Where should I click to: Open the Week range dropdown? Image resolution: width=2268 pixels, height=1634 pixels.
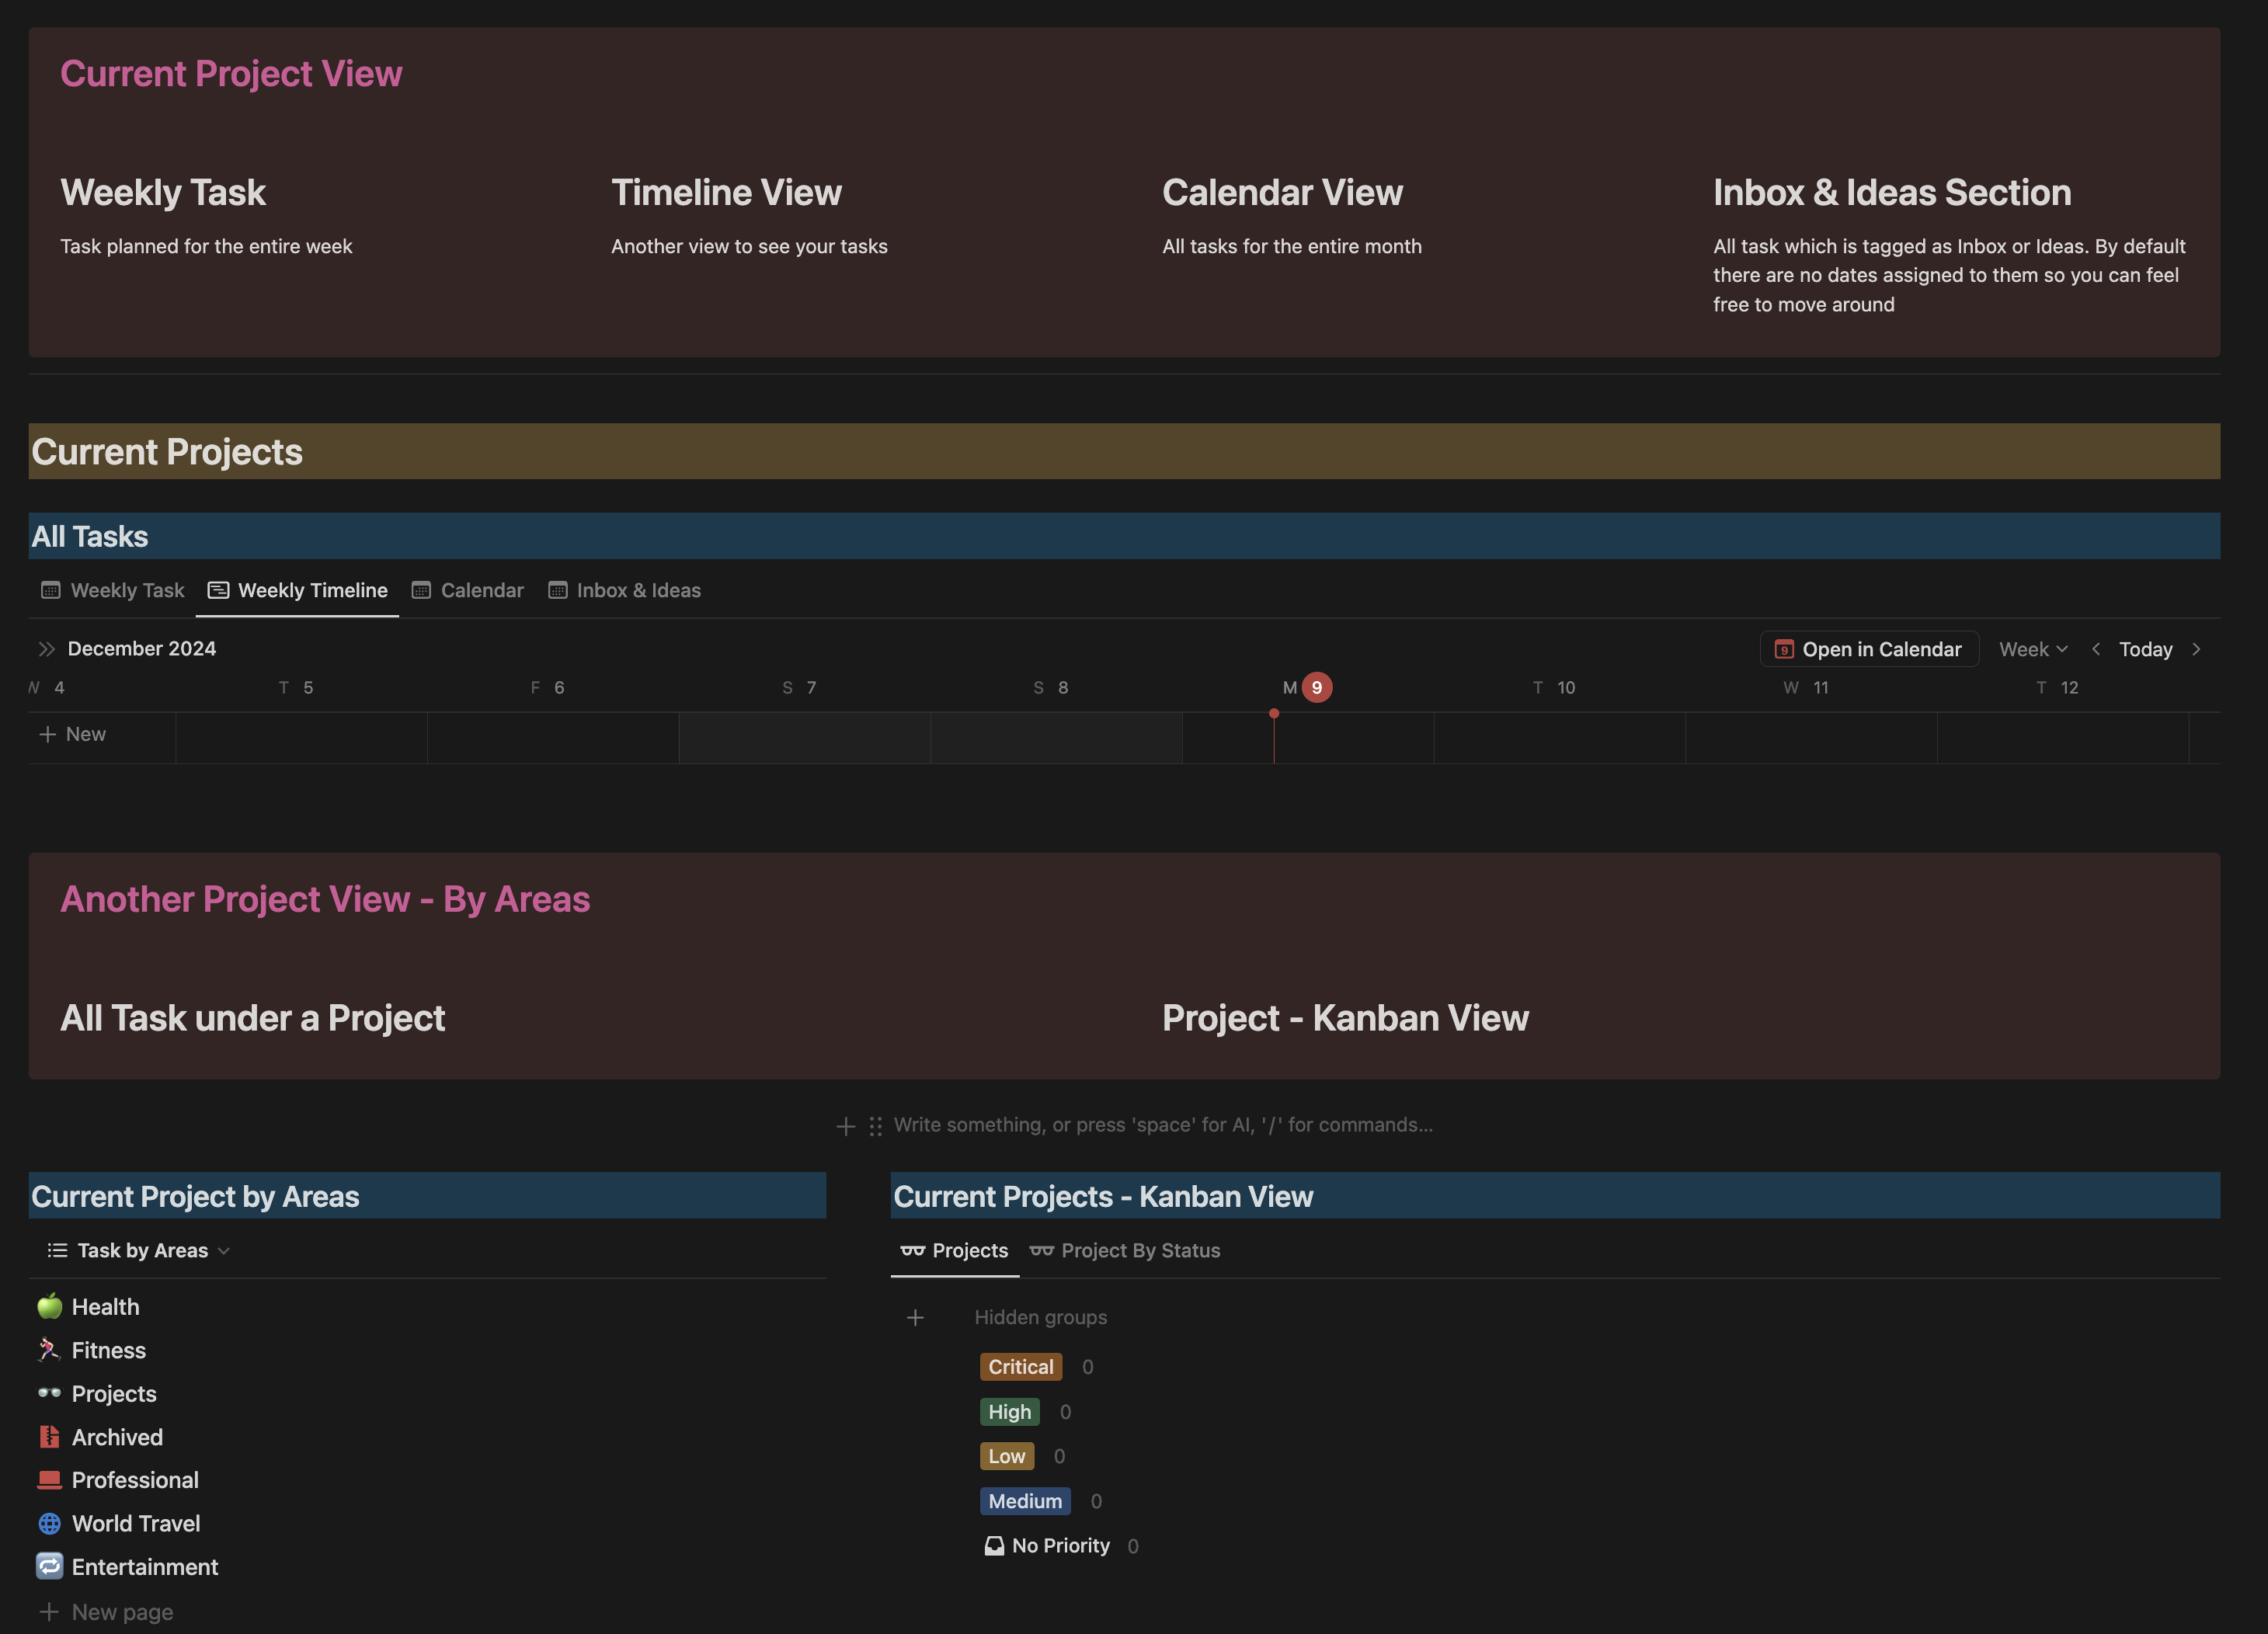point(2033,649)
